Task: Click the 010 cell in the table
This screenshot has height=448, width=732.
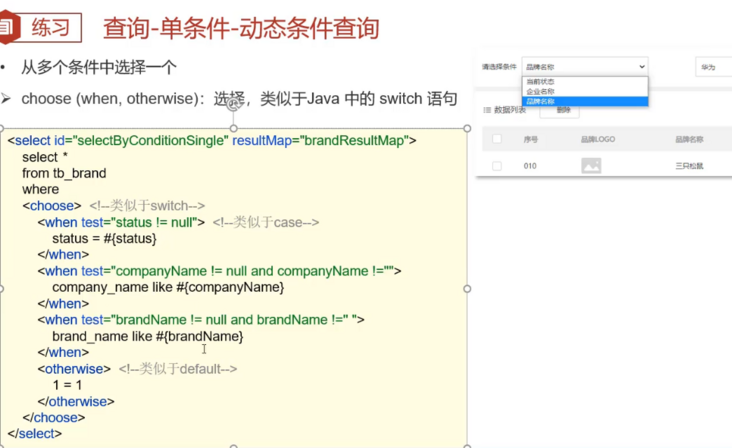Action: [530, 166]
